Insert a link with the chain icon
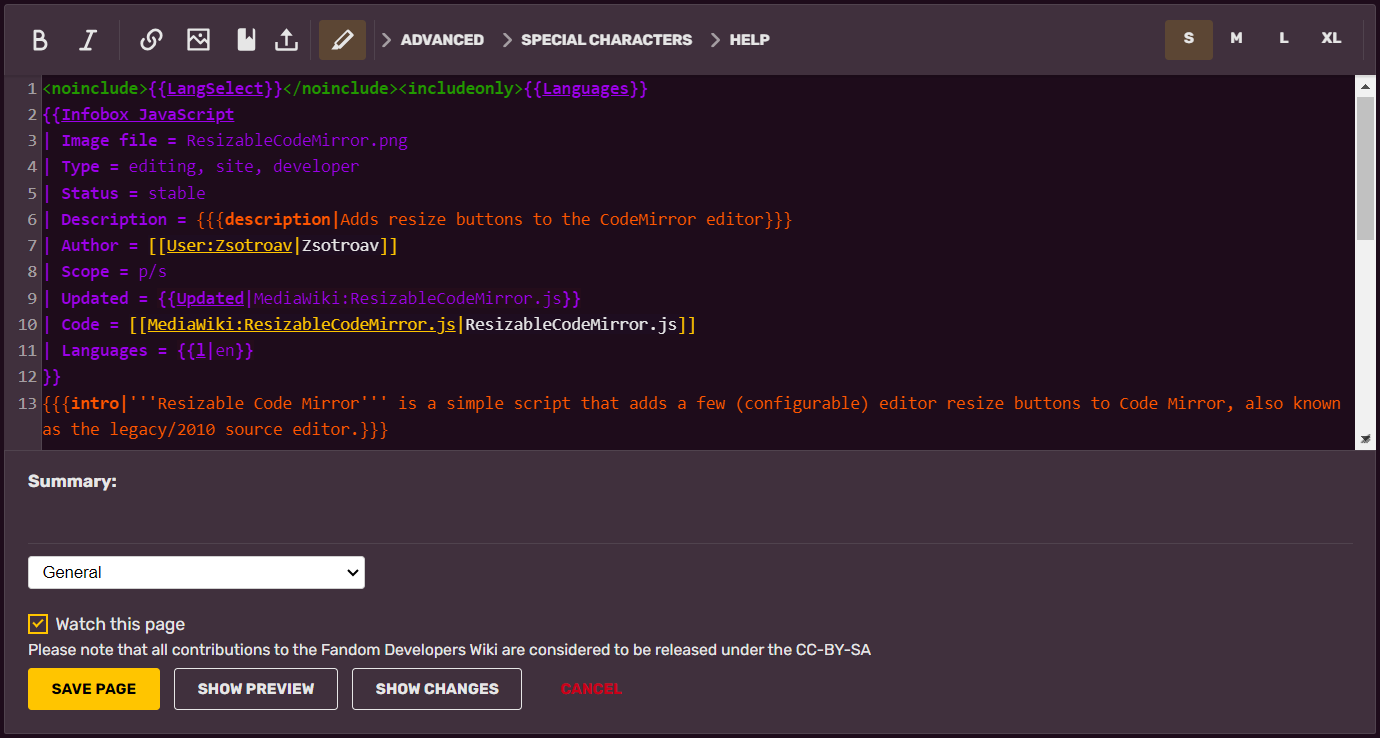This screenshot has height=738, width=1380. [151, 40]
